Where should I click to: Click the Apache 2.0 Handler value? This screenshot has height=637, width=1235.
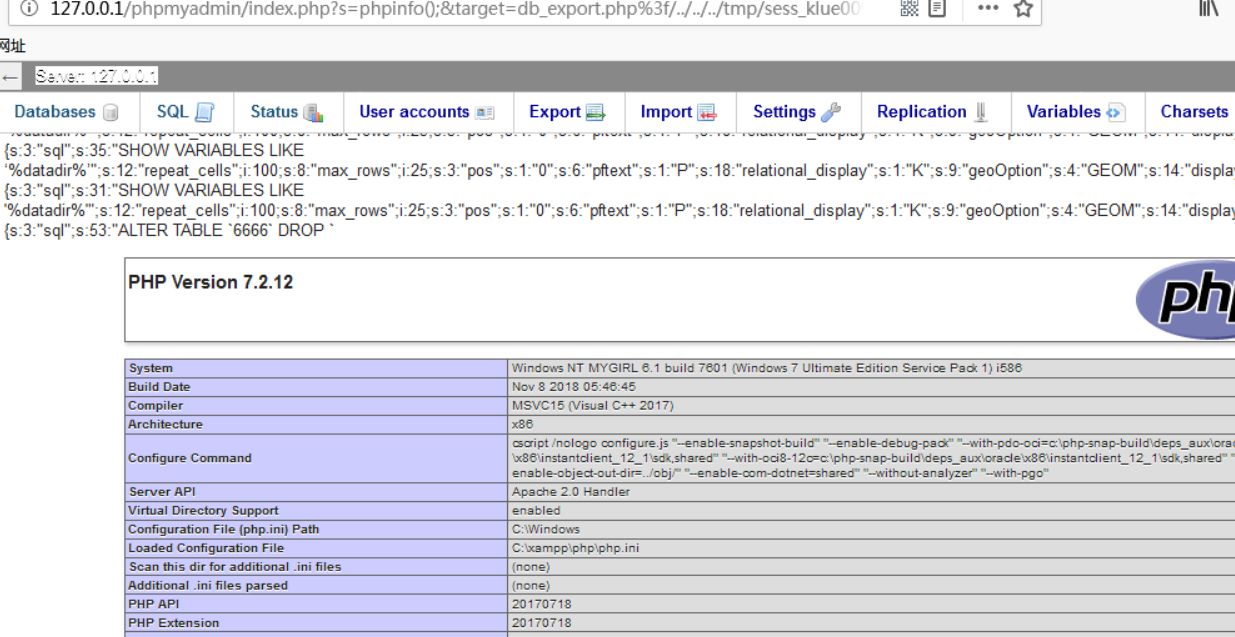click(569, 492)
